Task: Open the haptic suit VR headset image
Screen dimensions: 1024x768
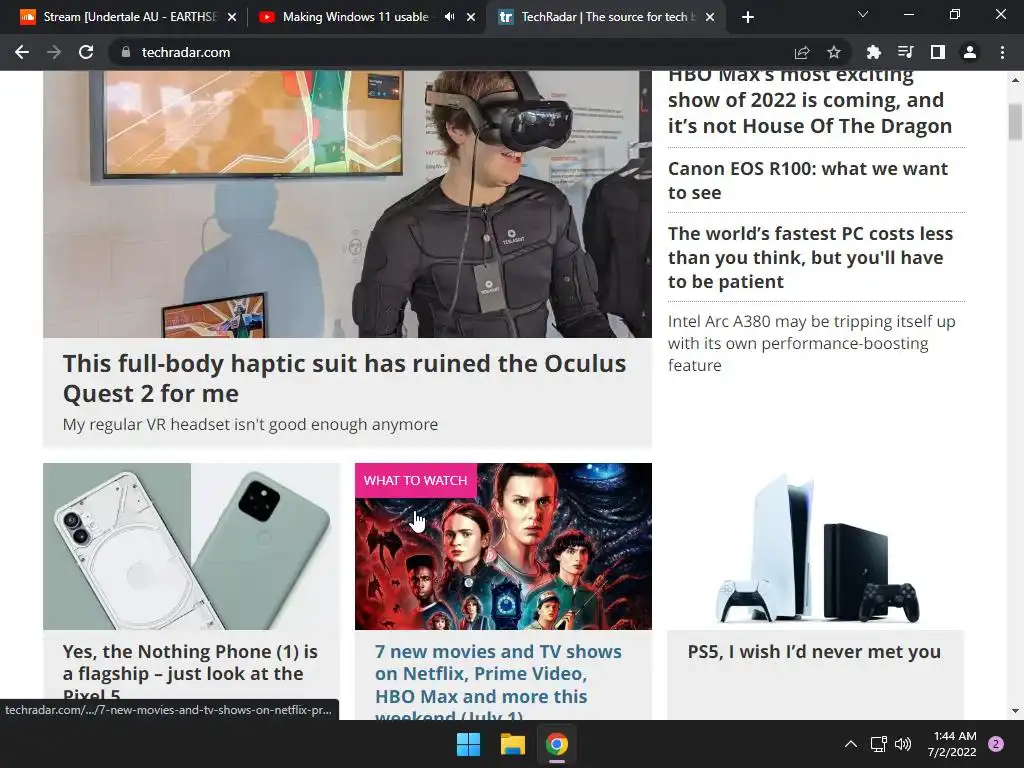Action: [347, 204]
